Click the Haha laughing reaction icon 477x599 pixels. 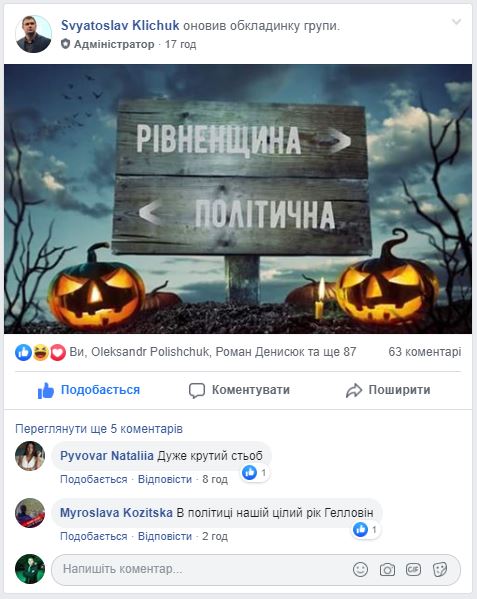coord(40,352)
